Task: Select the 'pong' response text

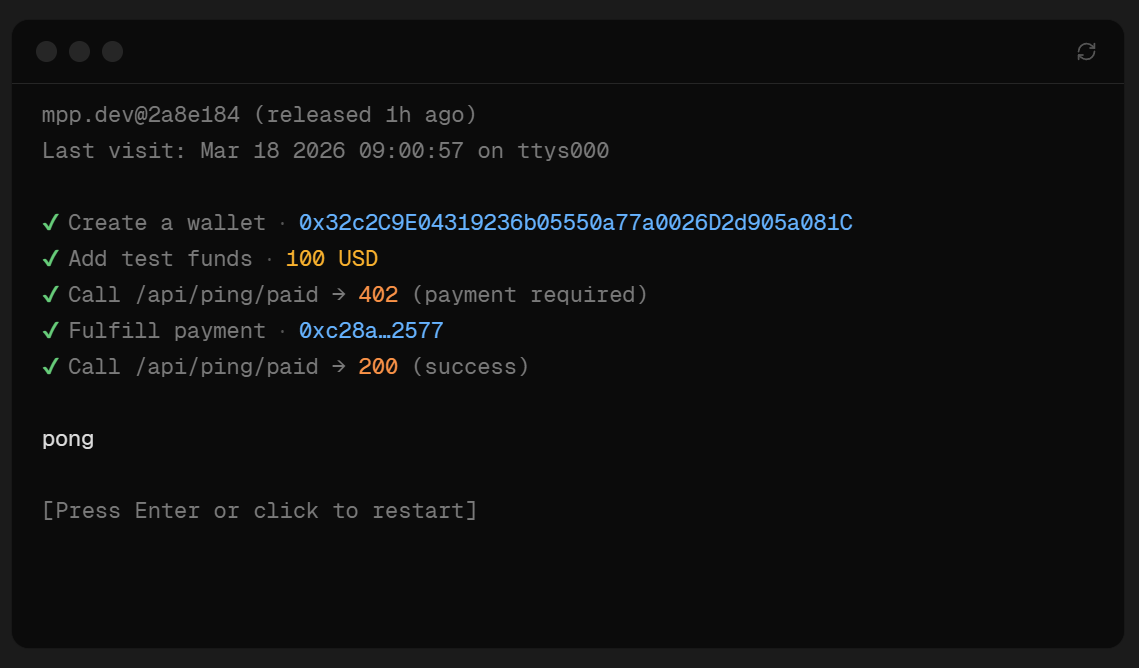Action: point(68,438)
